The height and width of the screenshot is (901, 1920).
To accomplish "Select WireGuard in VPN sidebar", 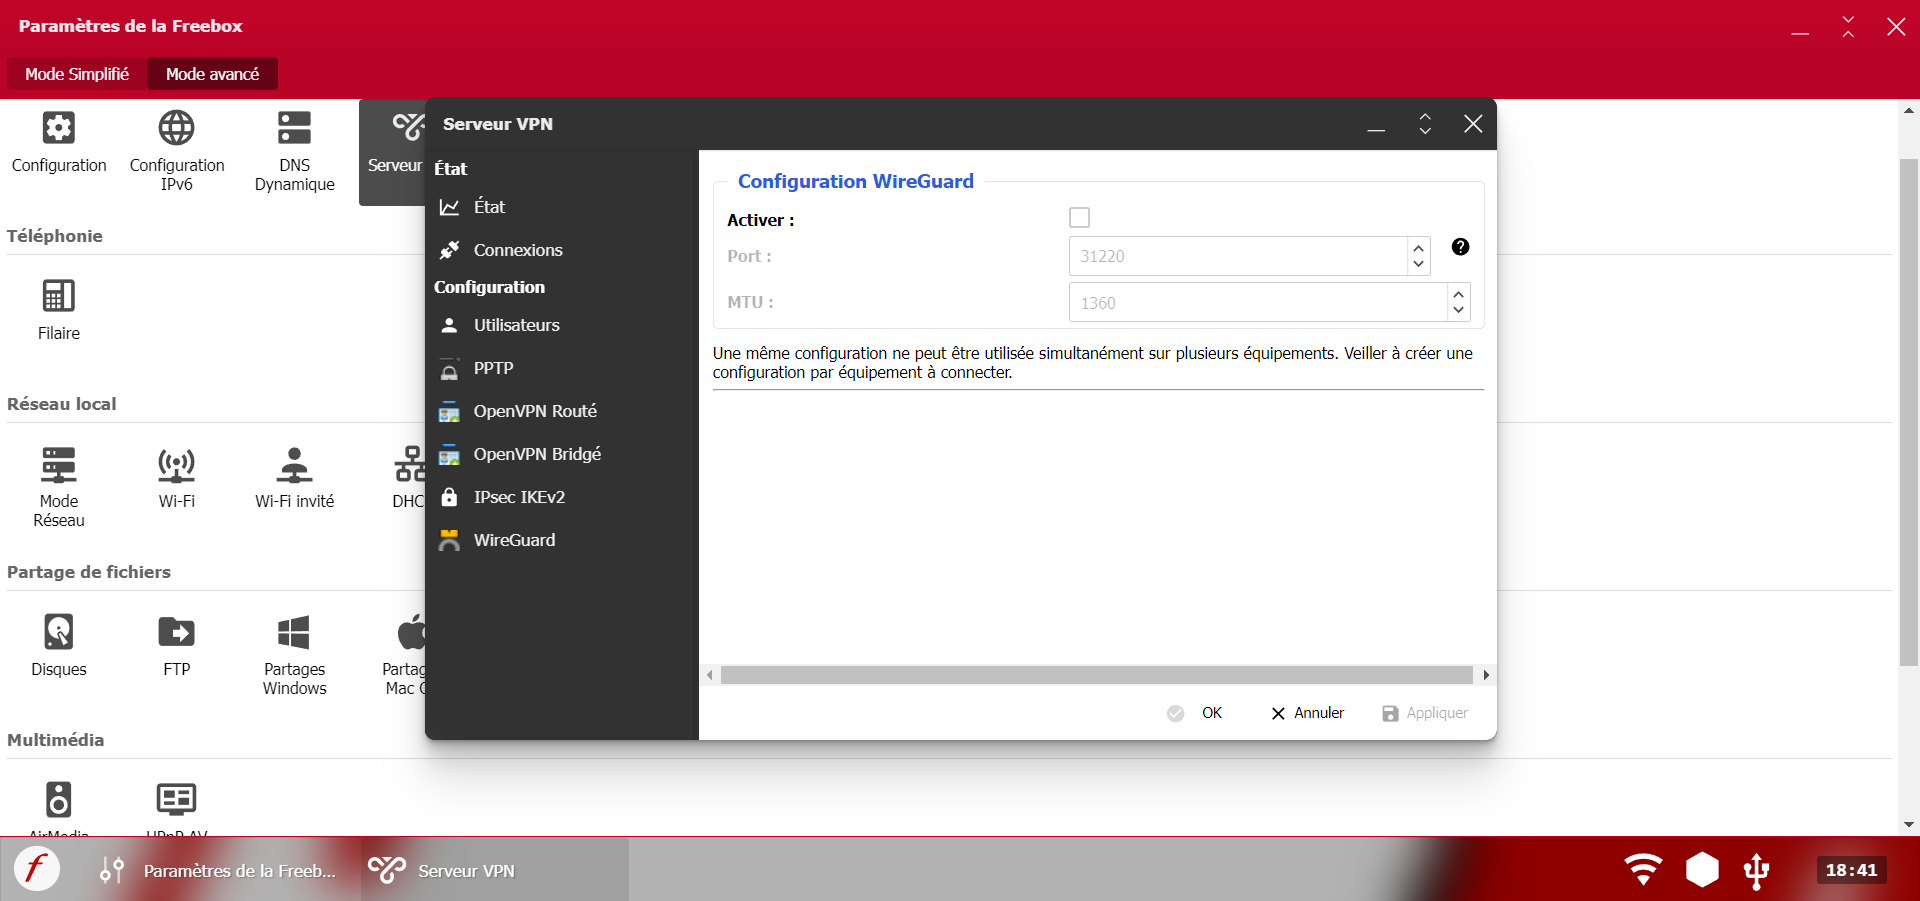I will 562,540.
